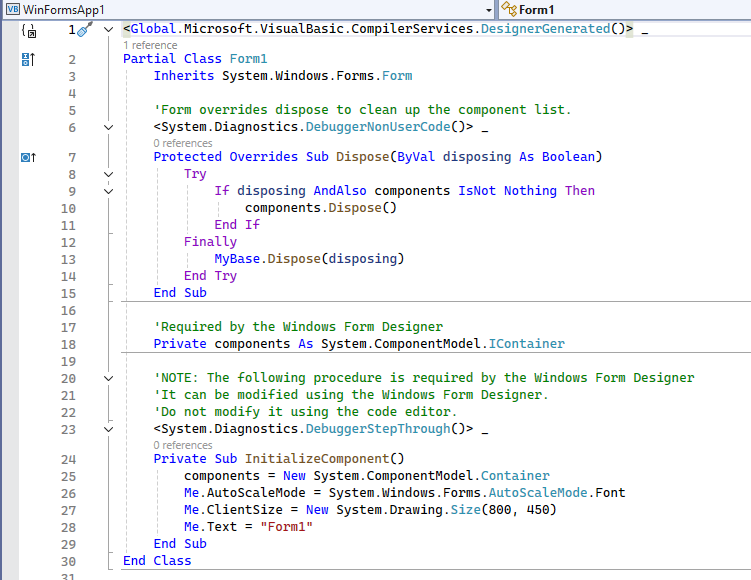Click AutoScaleMode enum on line 26
751x580 pixels.
[x=538, y=492]
